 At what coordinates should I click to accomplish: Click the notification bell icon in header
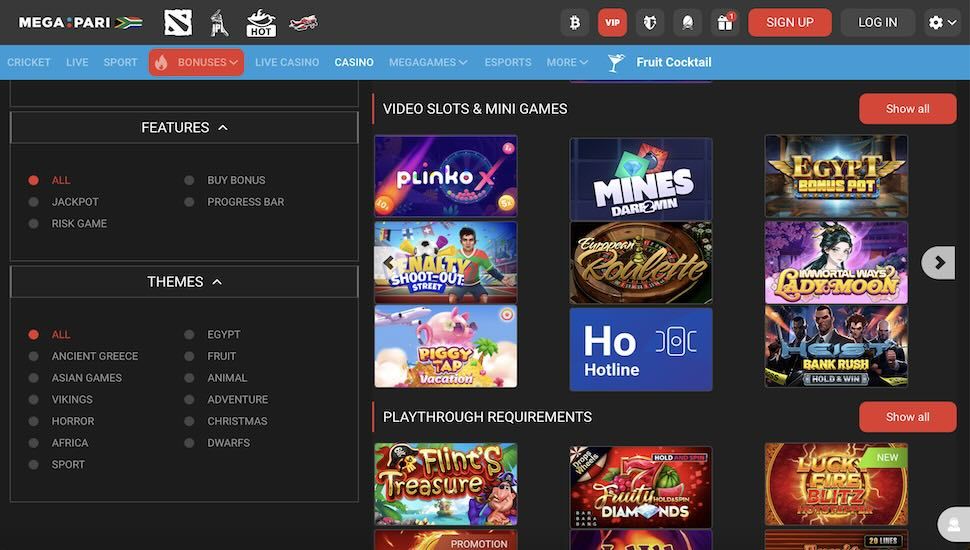[687, 22]
